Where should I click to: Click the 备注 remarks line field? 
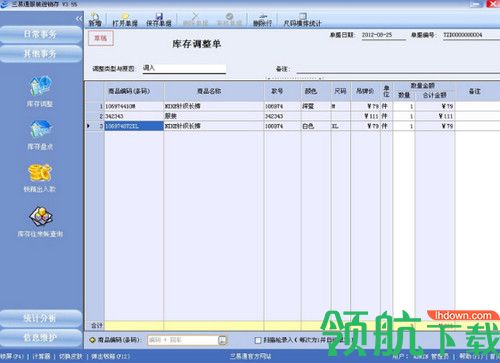coord(398,69)
